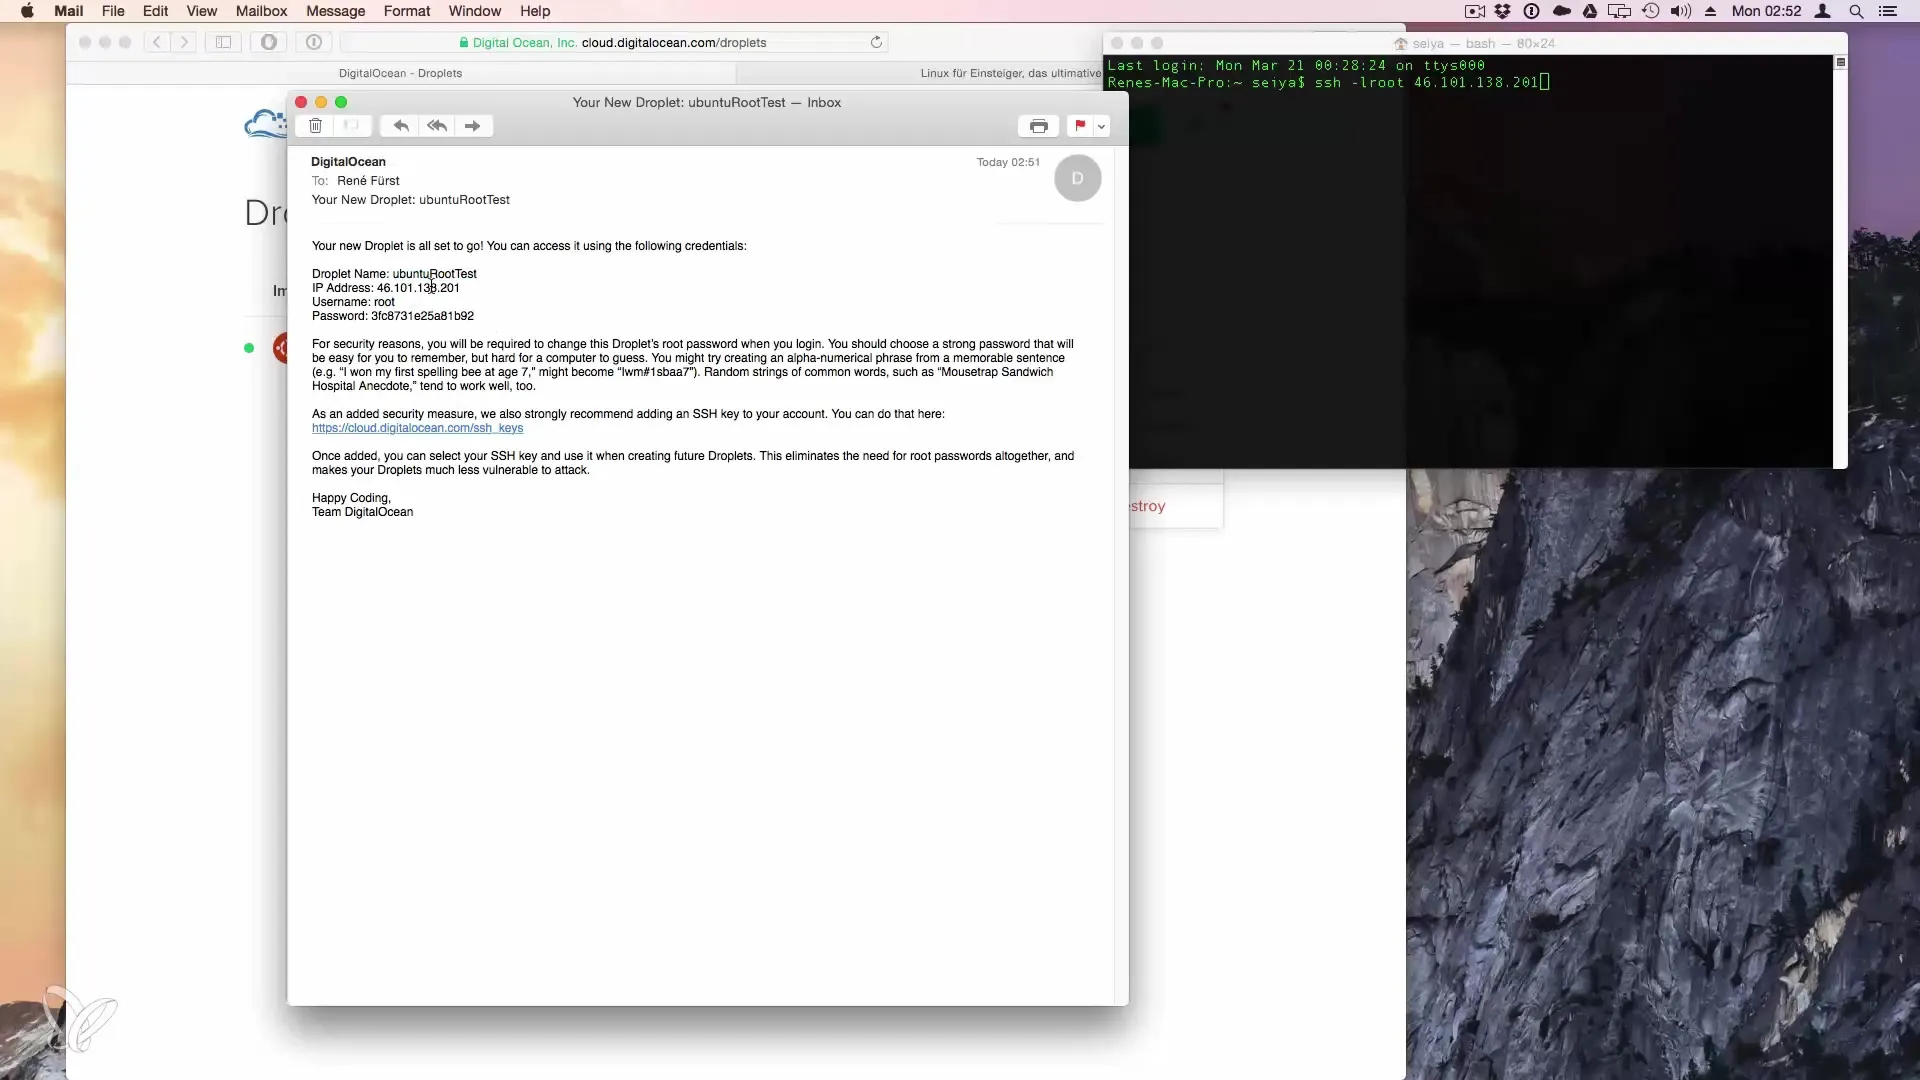Viewport: 1920px width, 1080px height.
Task: Open the volume menu bar icon
Action: pos(1681,11)
